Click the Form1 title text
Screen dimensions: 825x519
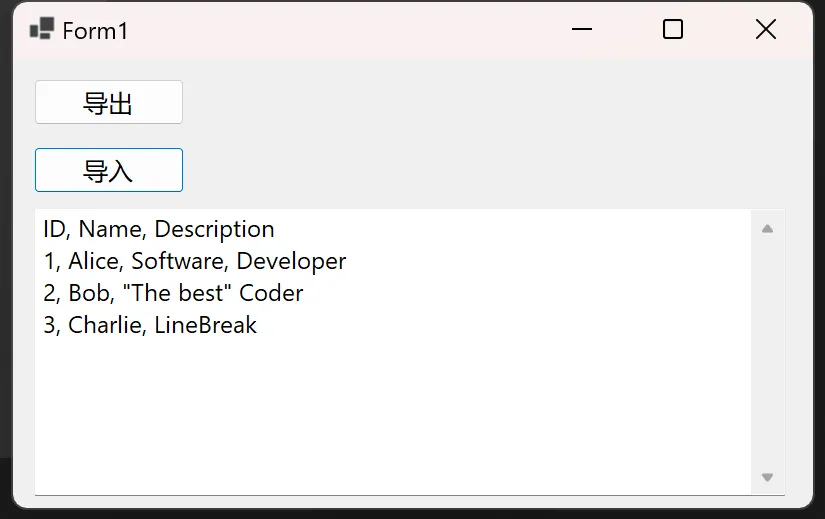point(95,31)
